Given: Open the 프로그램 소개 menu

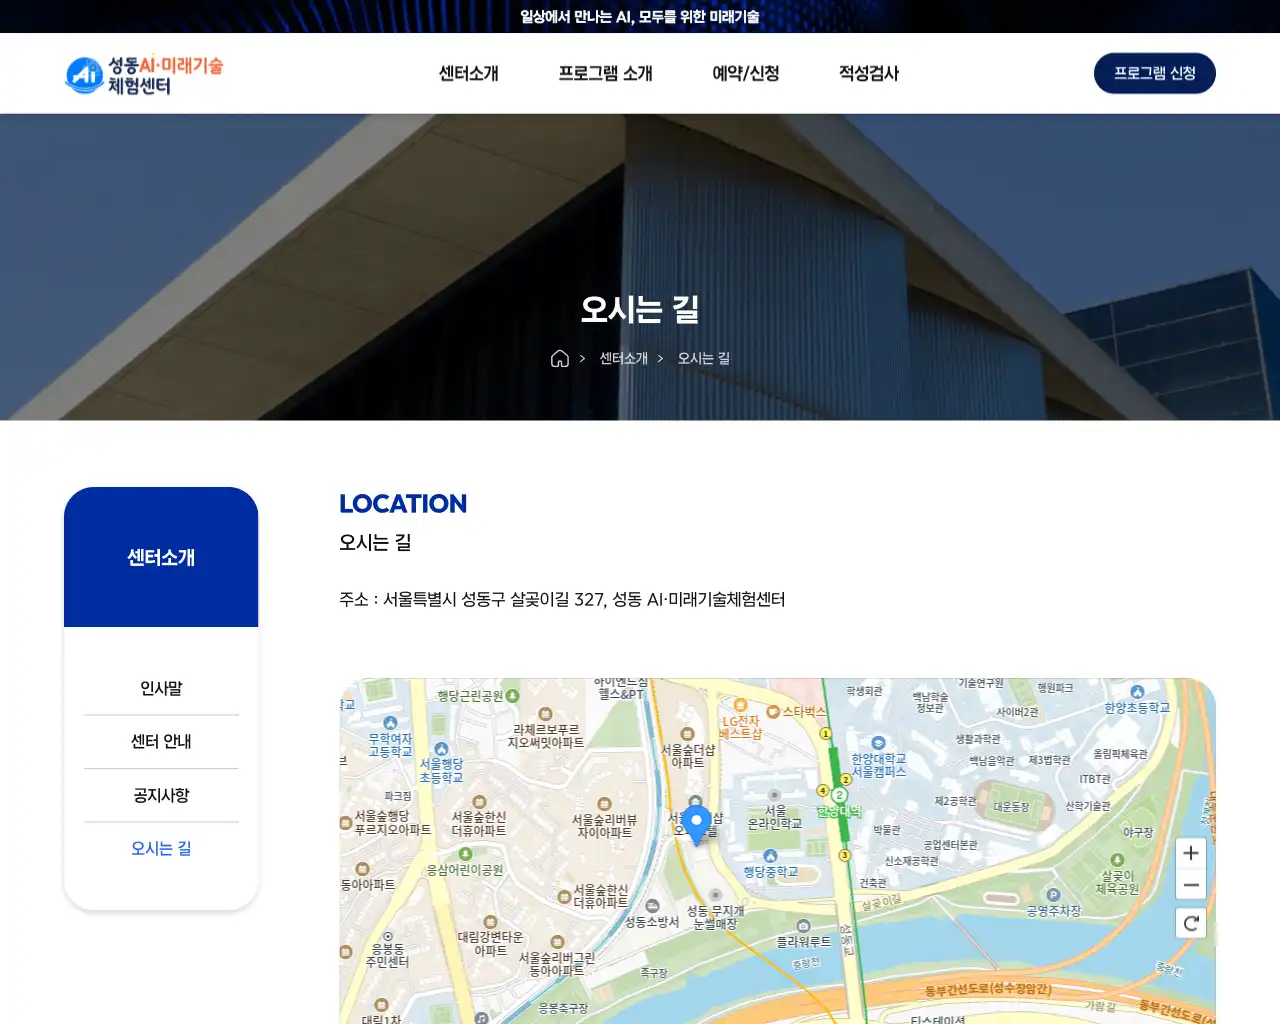Looking at the screenshot, I should click(x=605, y=73).
